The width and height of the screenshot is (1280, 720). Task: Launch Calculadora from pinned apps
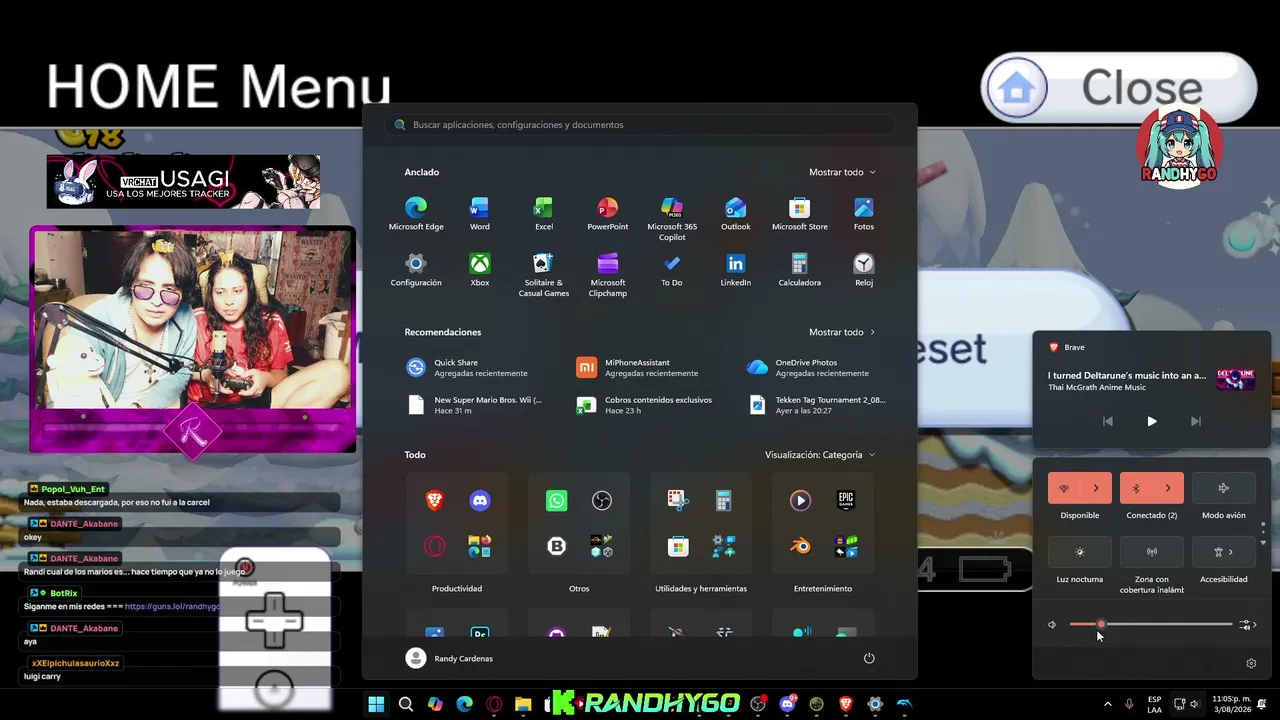[800, 270]
